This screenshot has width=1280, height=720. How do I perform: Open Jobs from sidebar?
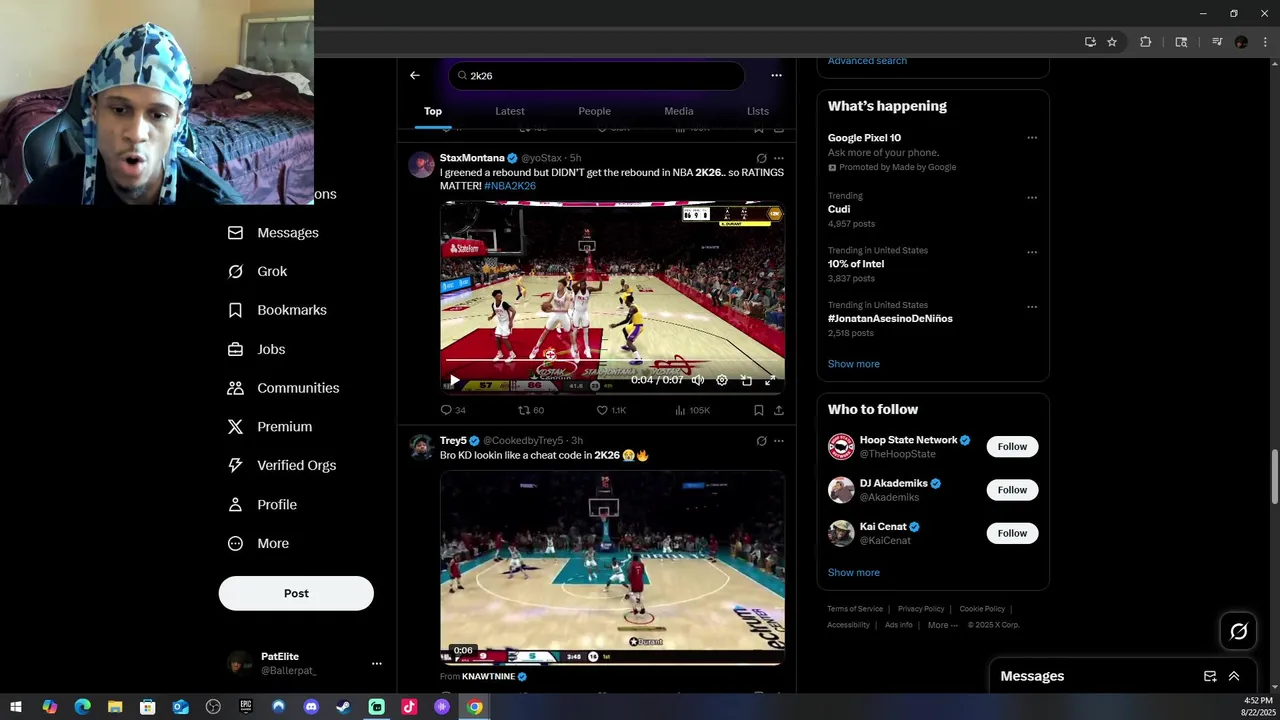click(x=256, y=349)
